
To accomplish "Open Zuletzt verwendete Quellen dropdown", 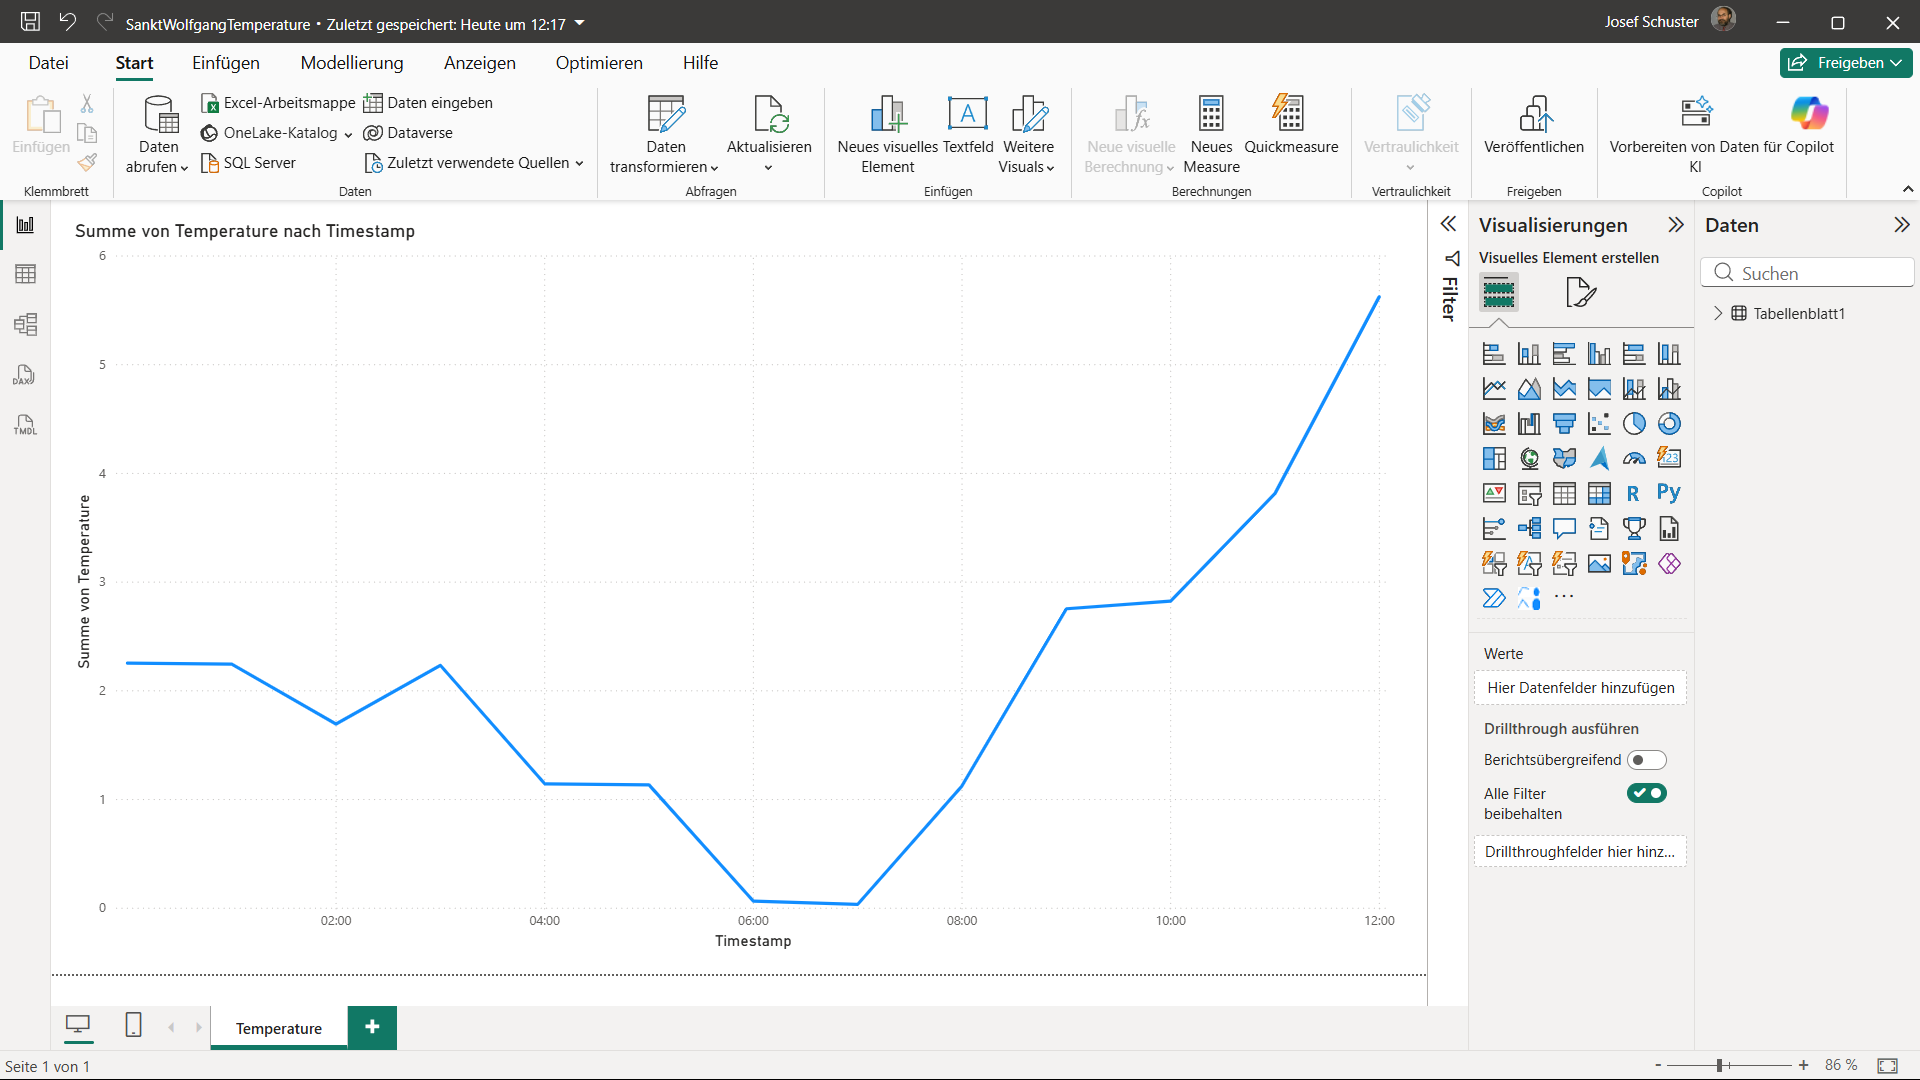I will click(476, 163).
